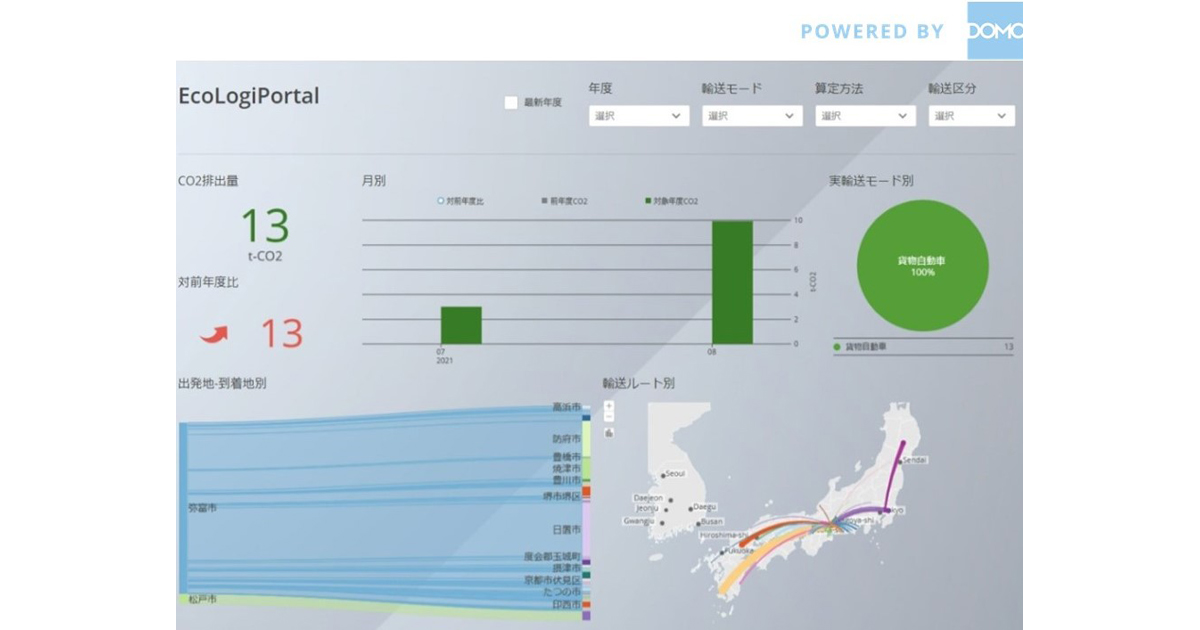Click the 前年度CO2 legend square marker
Image resolution: width=1200 pixels, height=630 pixels.
pos(543,201)
